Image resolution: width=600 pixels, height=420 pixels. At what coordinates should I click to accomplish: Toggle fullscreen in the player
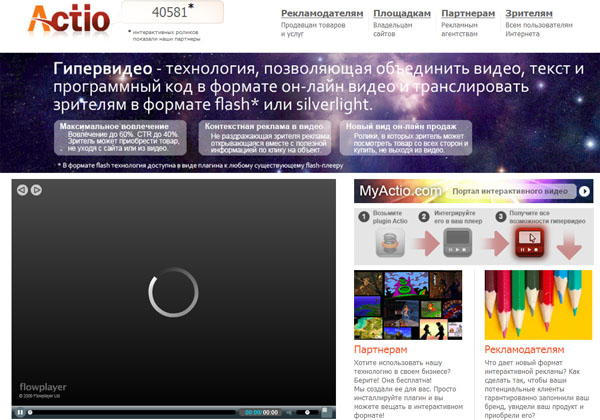coord(325,411)
